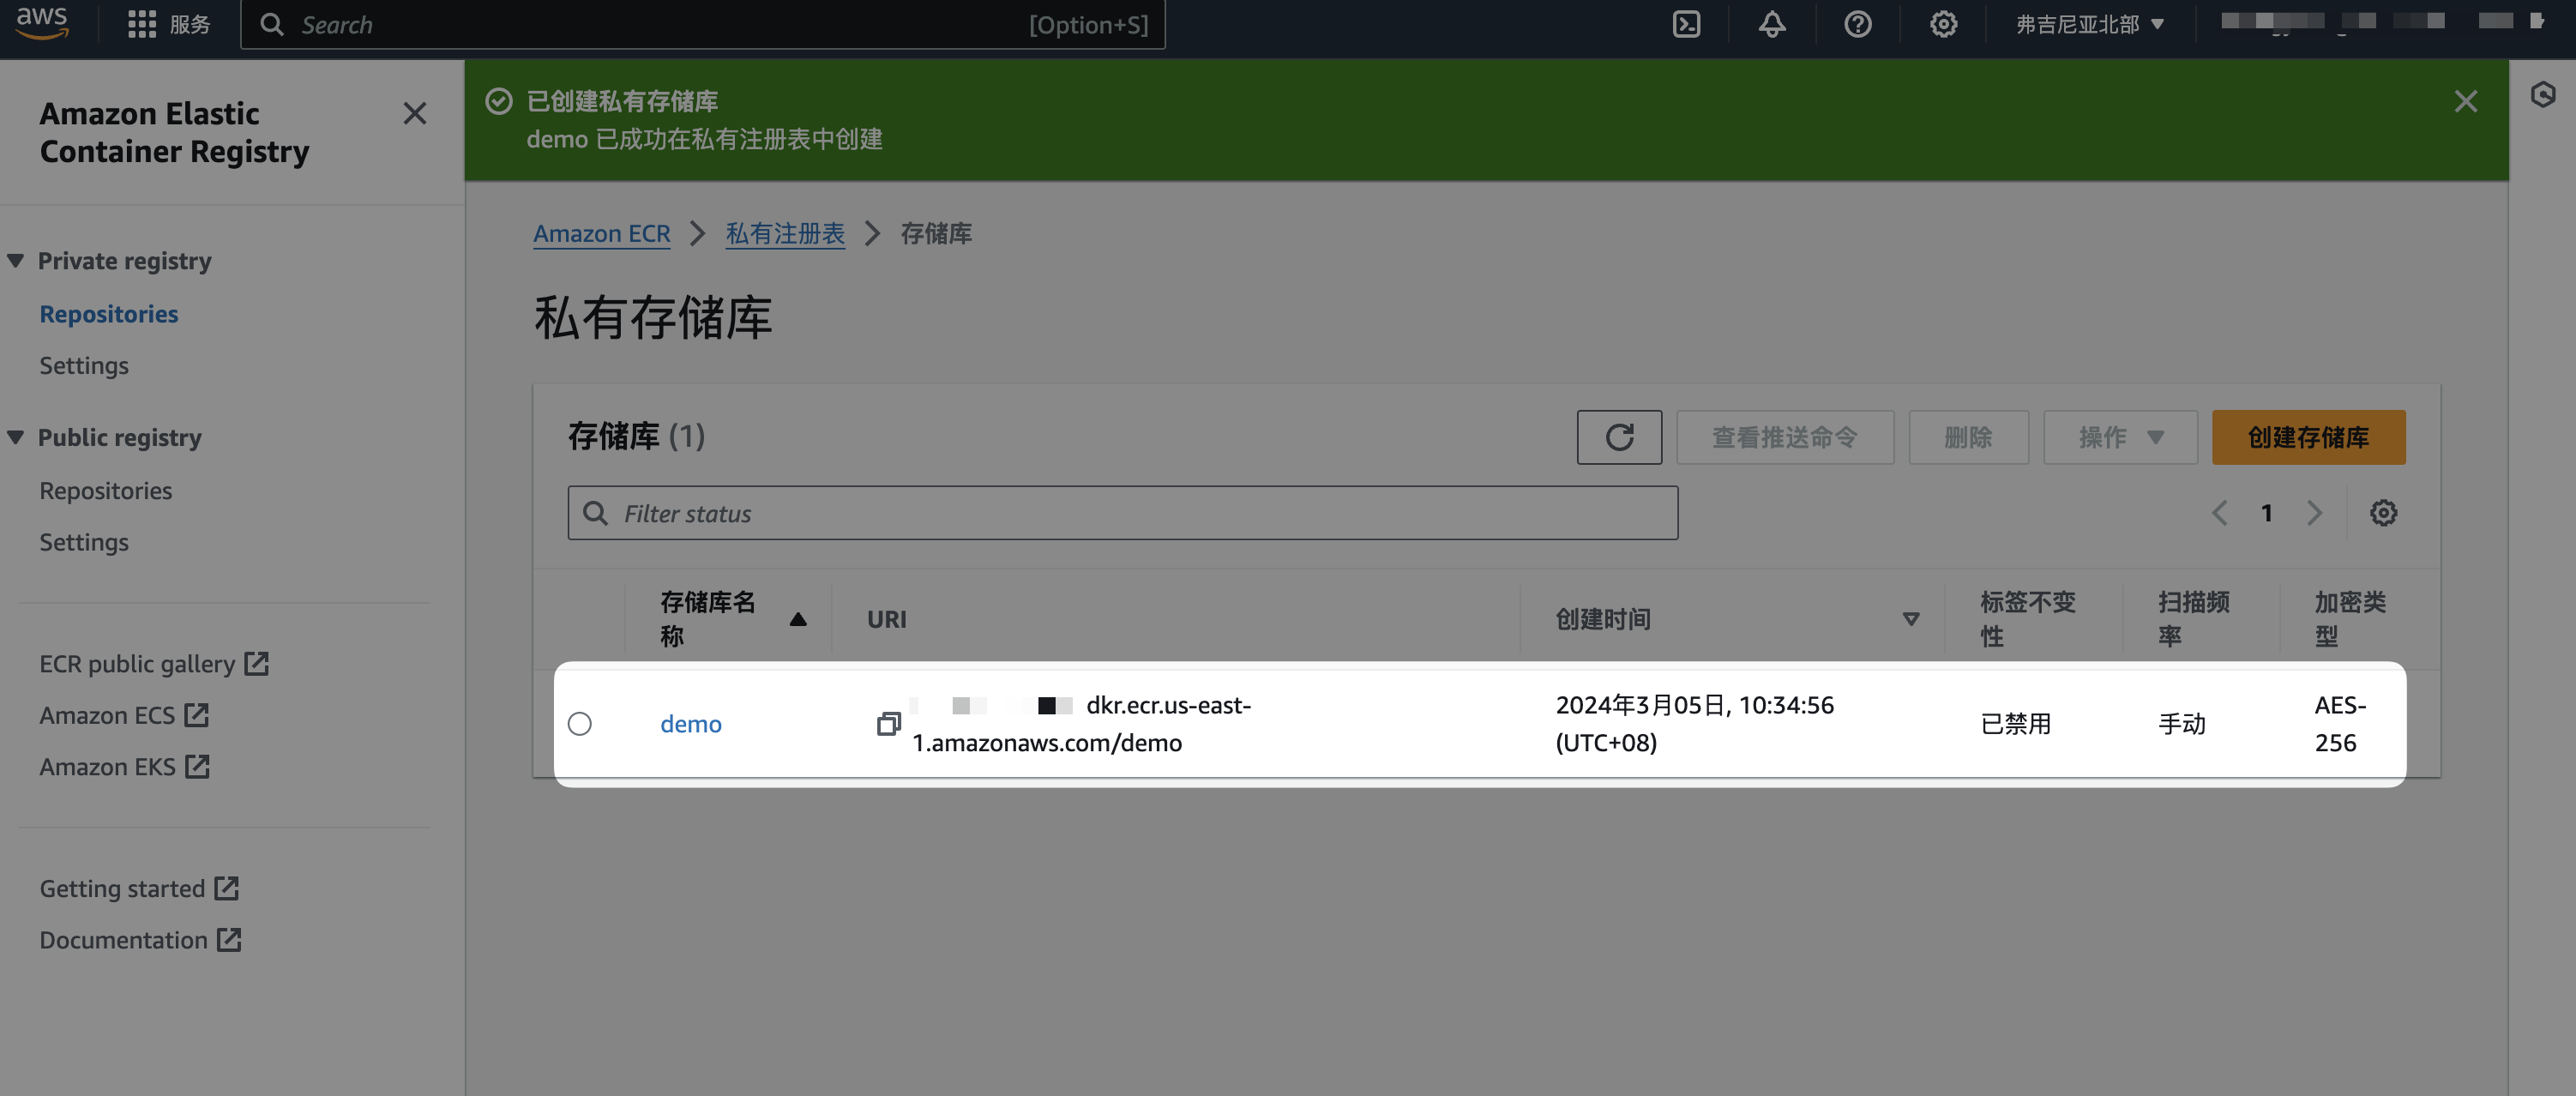This screenshot has height=1096, width=2576.
Task: Open the notifications bell
Action: pyautogui.click(x=1772, y=24)
